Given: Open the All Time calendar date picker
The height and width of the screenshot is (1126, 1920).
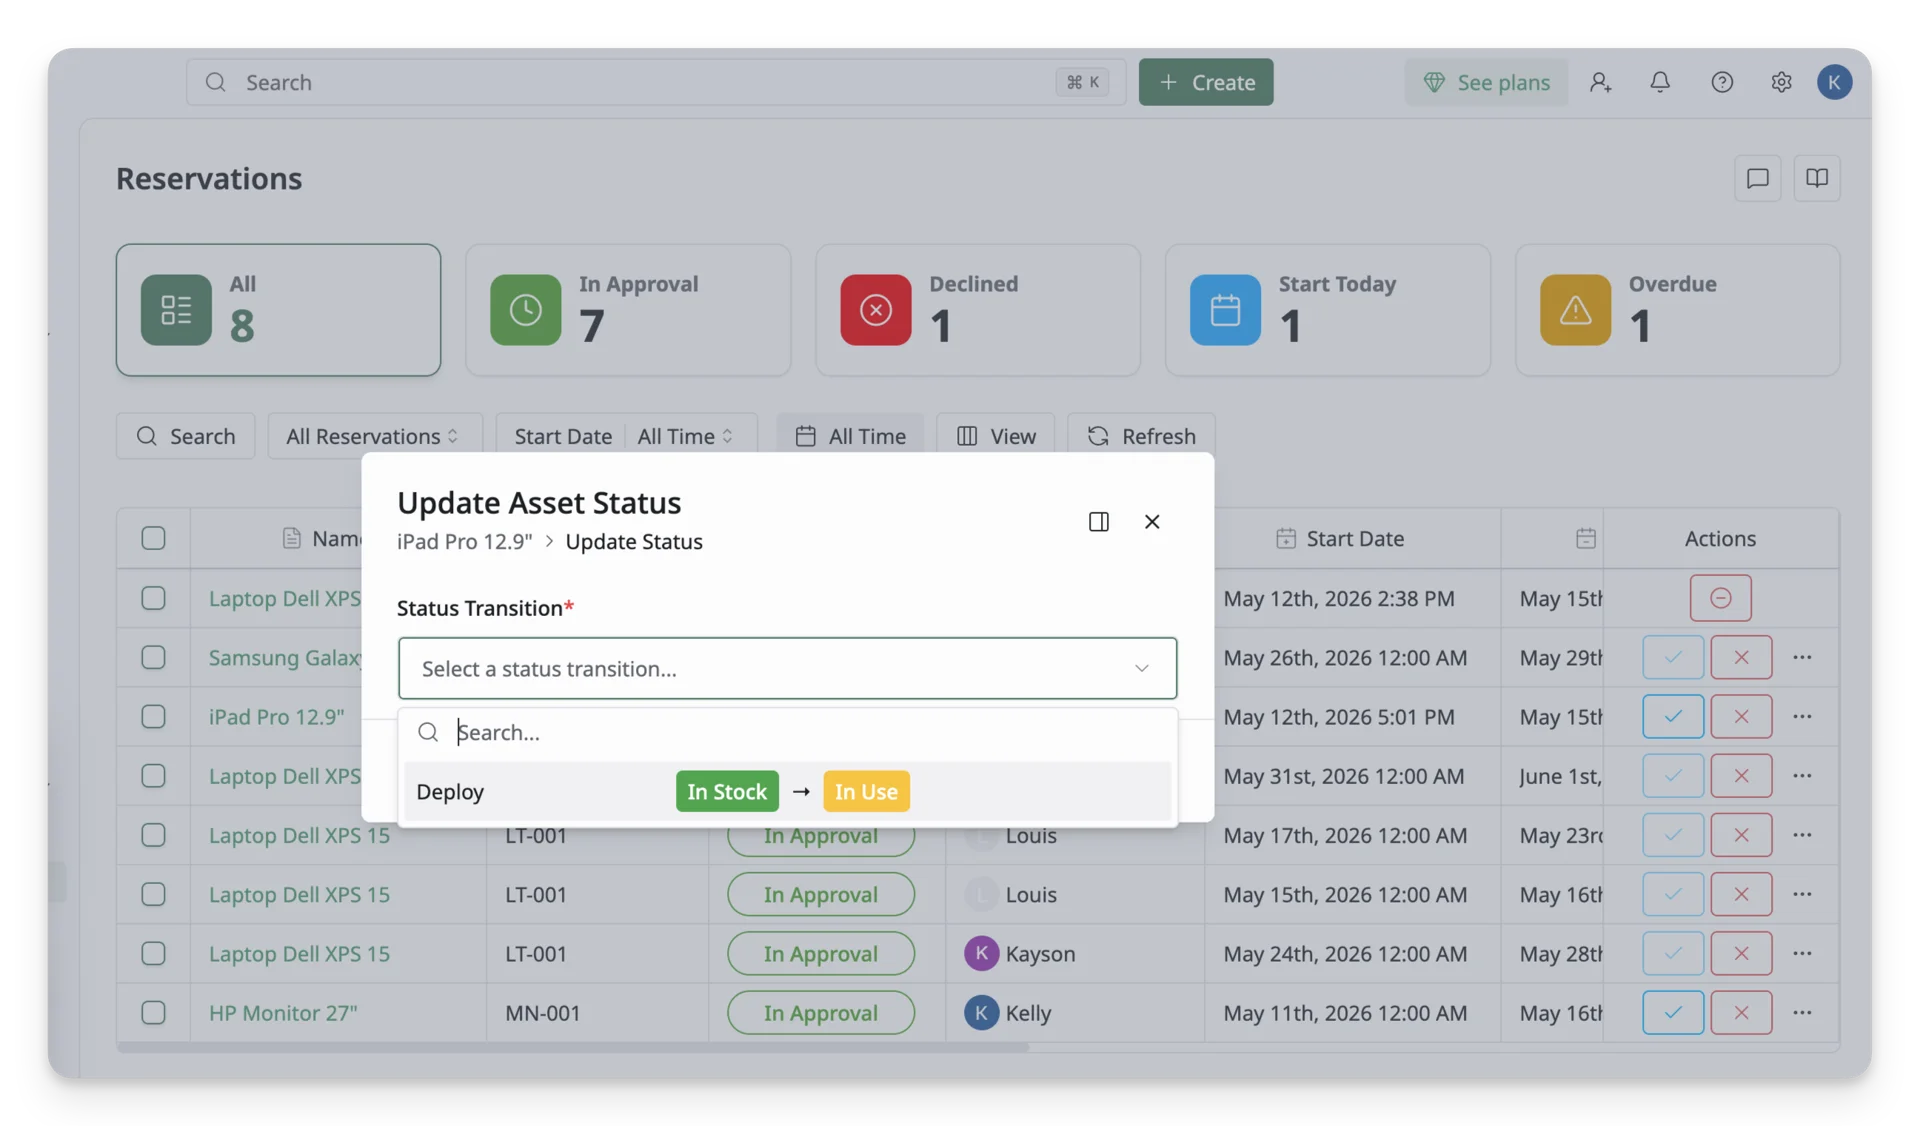Looking at the screenshot, I should click(x=850, y=436).
